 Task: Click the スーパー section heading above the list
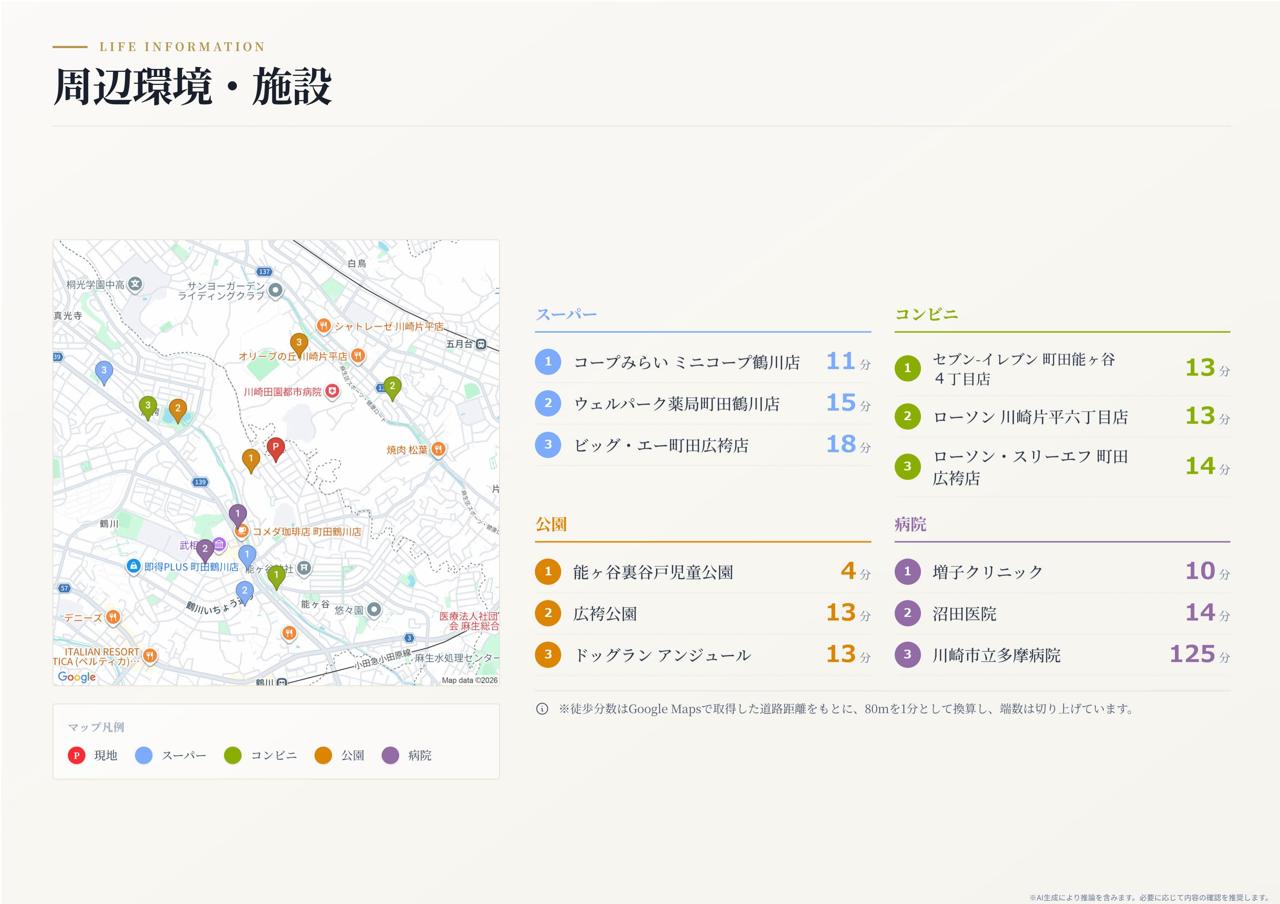pos(566,314)
